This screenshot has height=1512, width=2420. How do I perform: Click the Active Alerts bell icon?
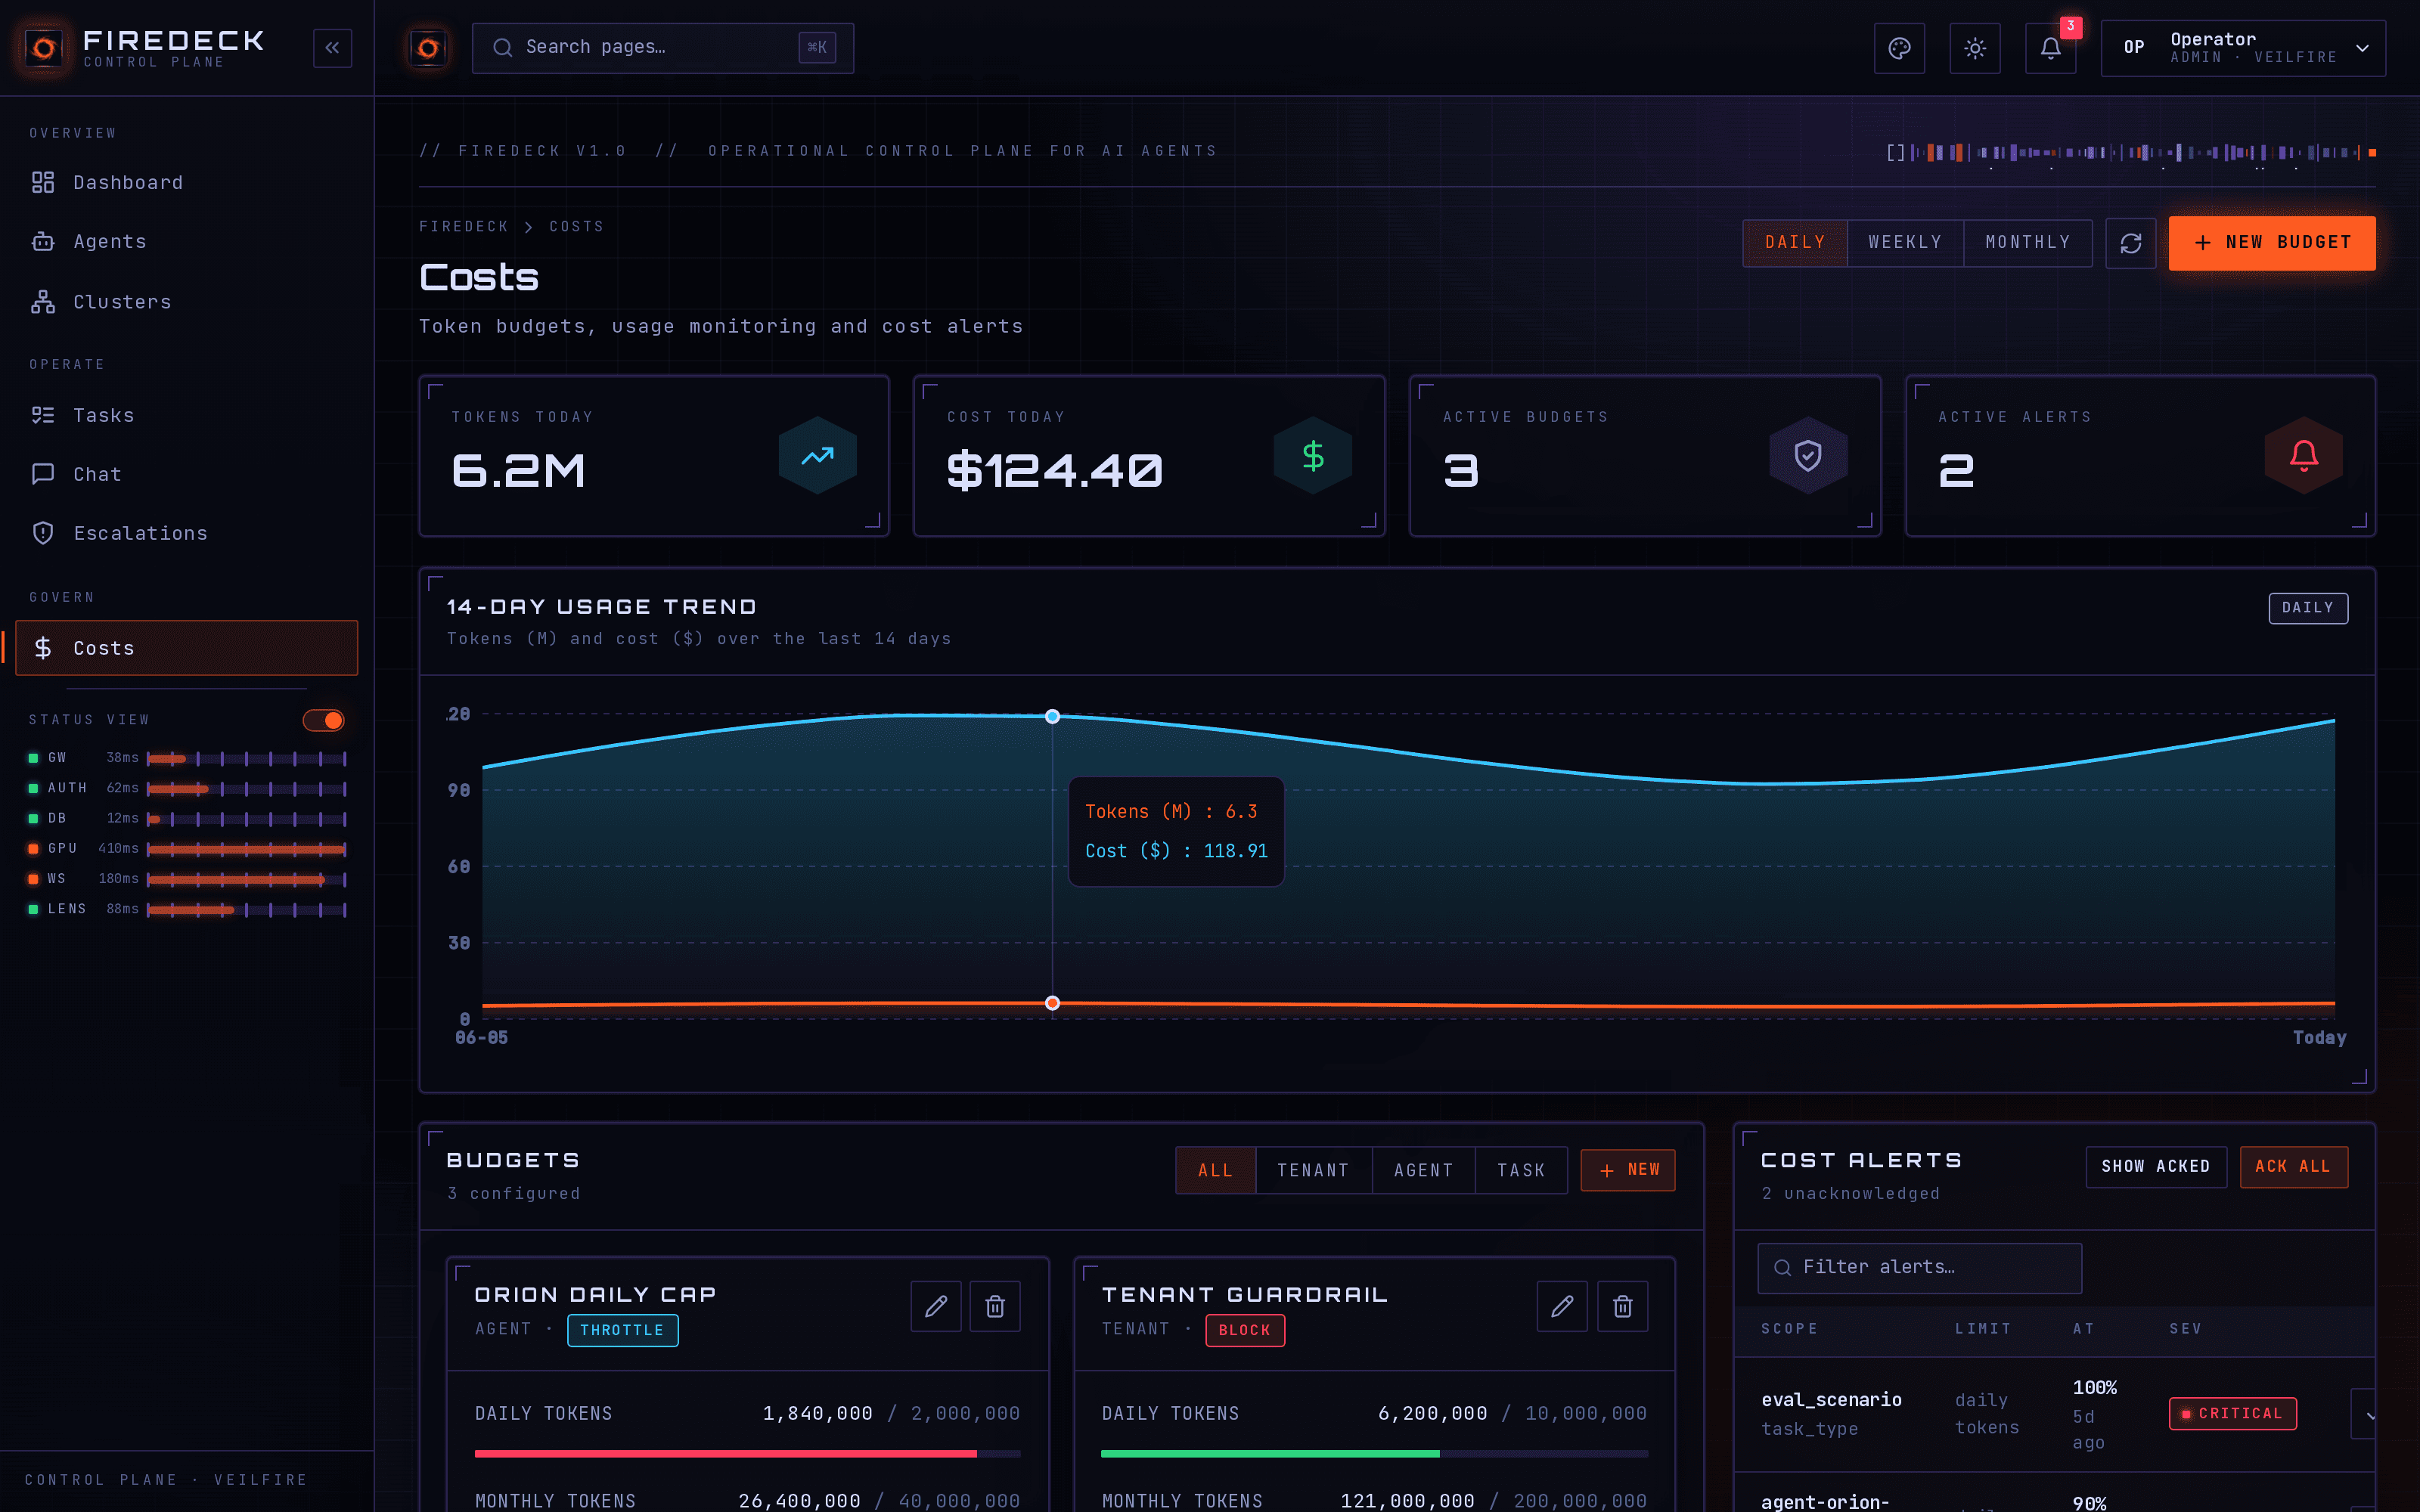pos(2304,456)
